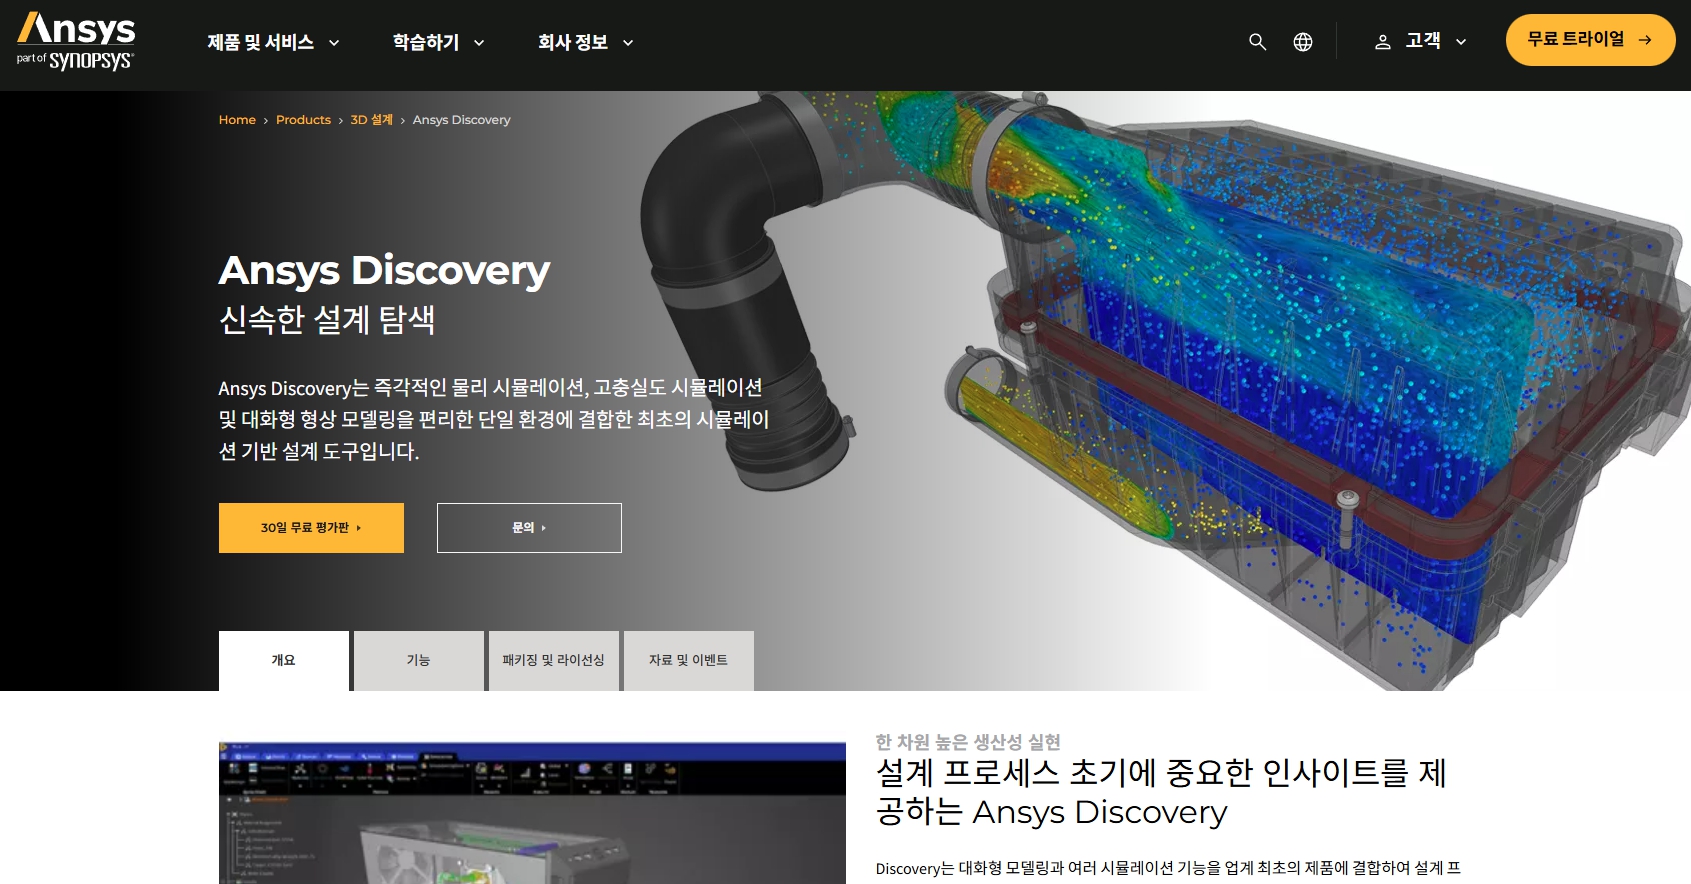Switch to the 자료 및 이벤트 tab
Screen dimensions: 1691x884
[x=689, y=661]
